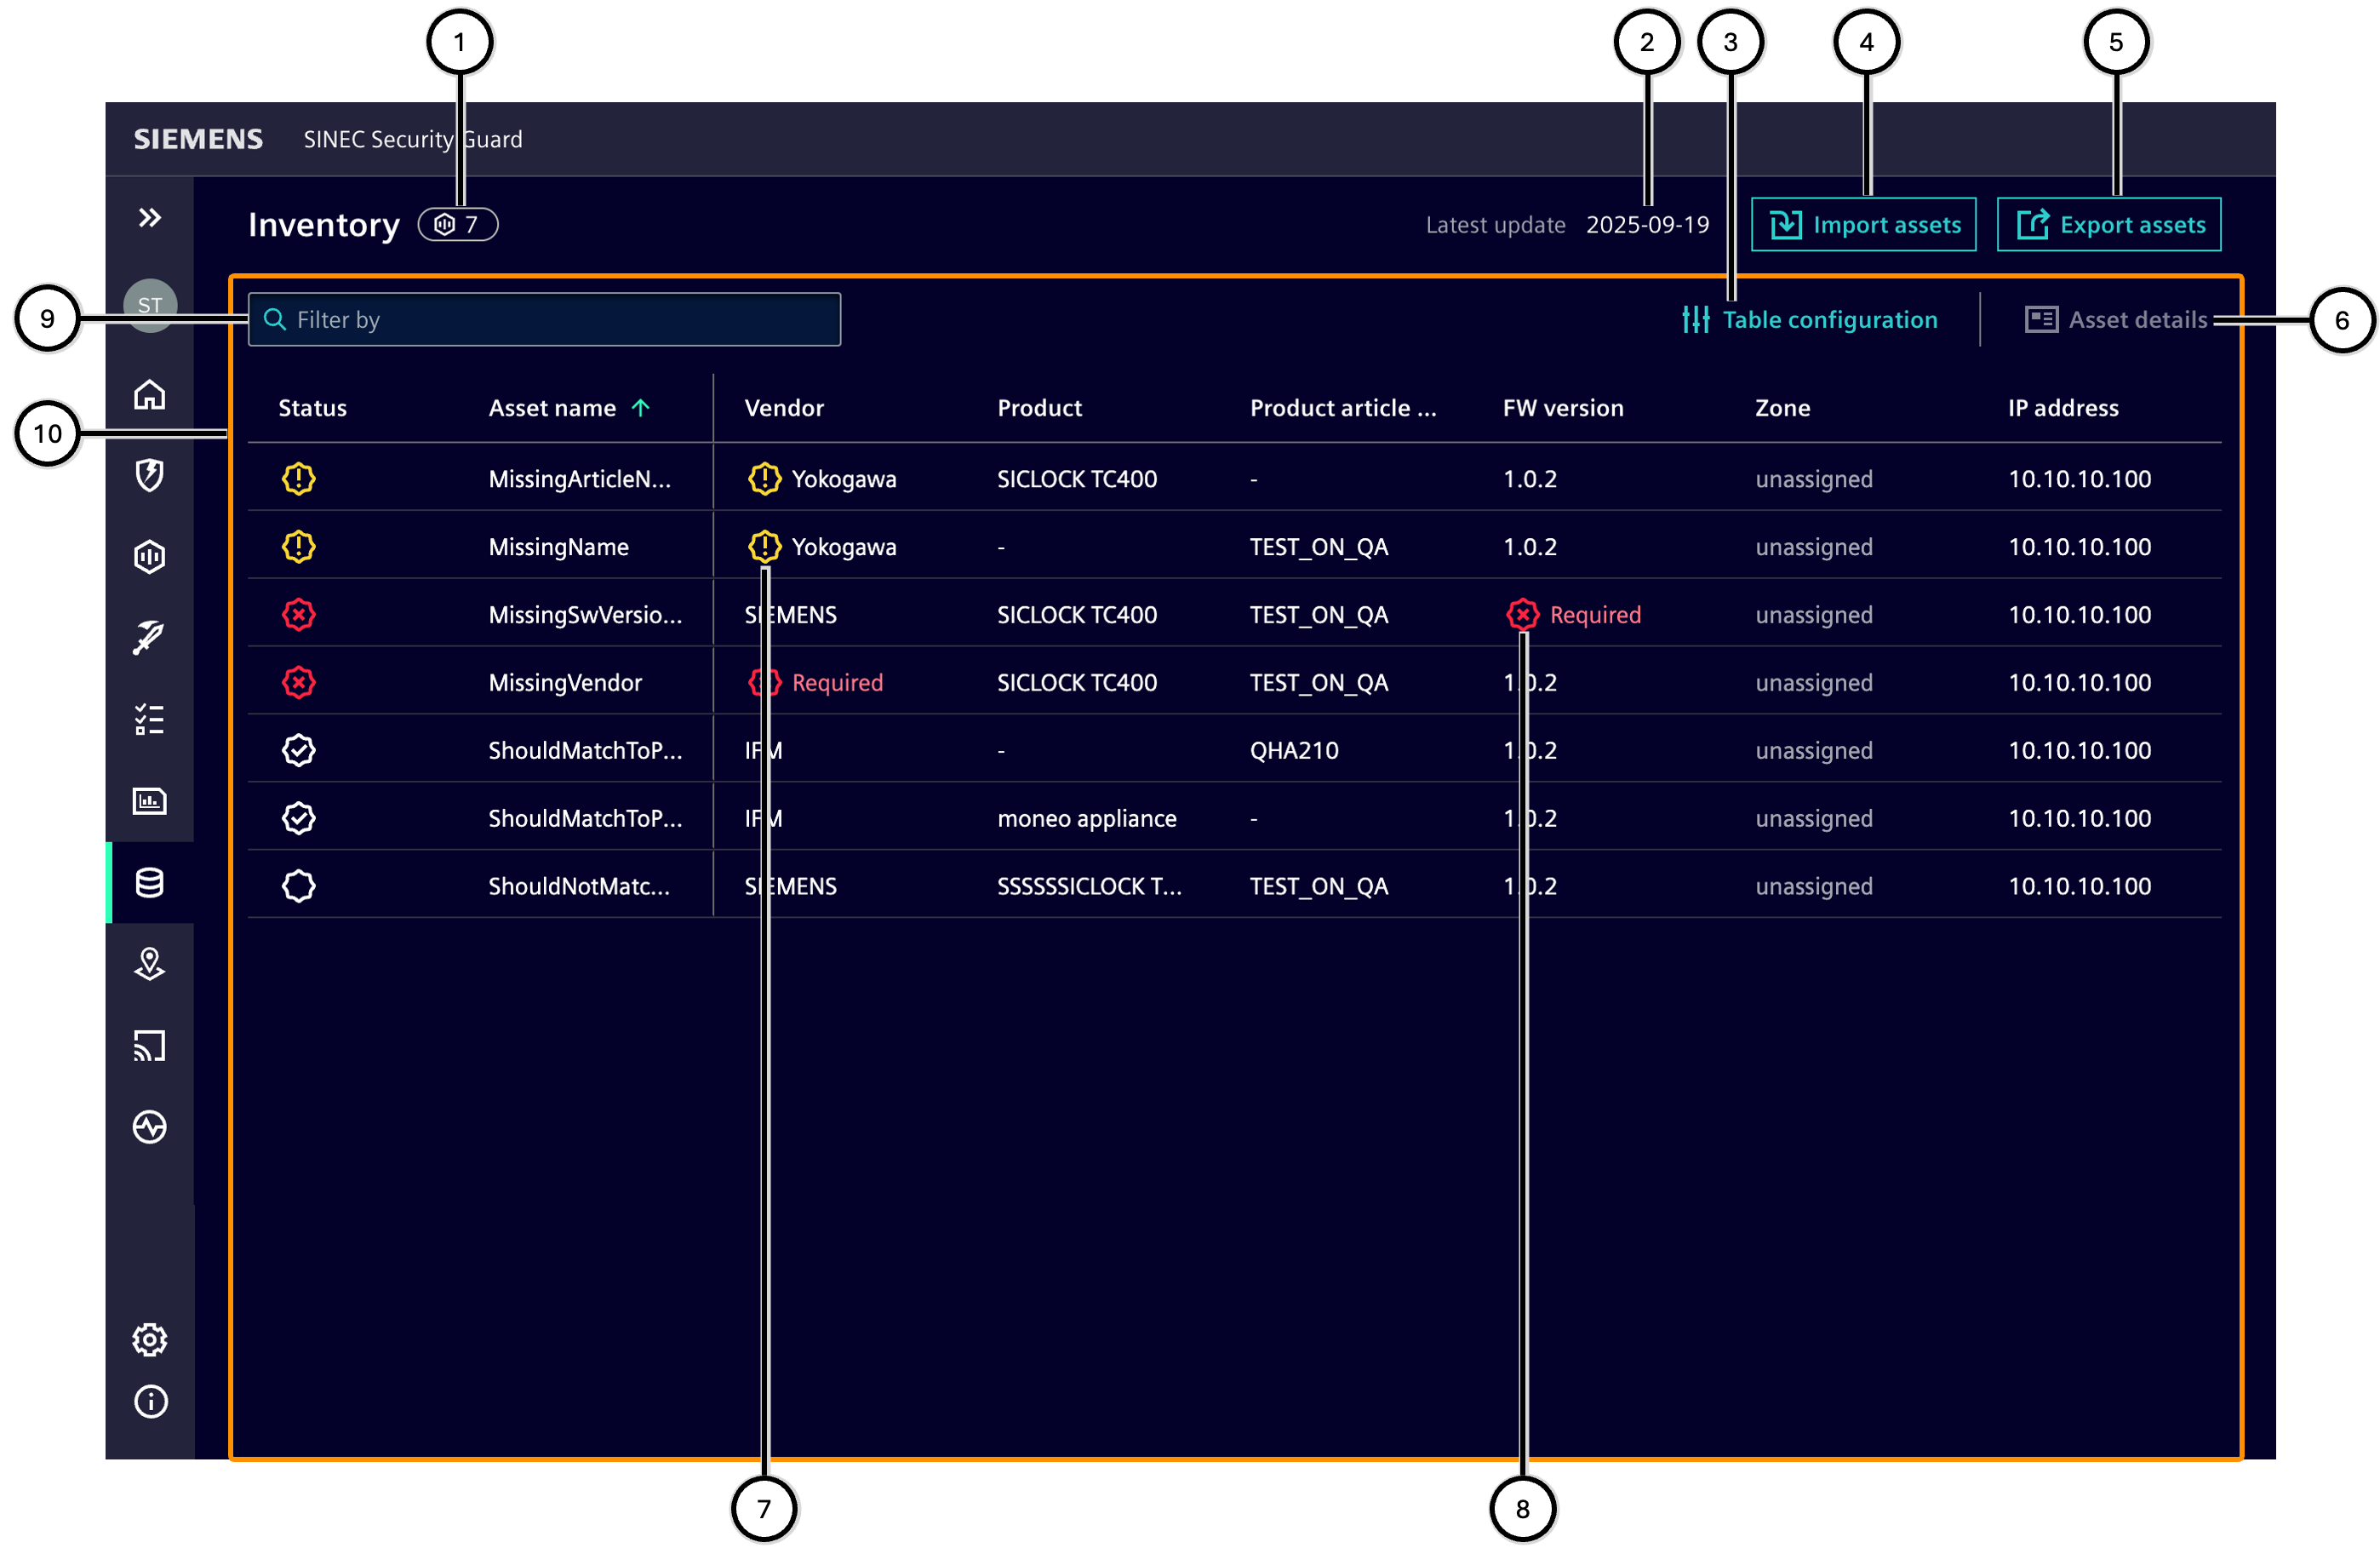This screenshot has width=2380, height=1548.
Task: Open the shield security icon in sidebar
Action: click(x=150, y=475)
